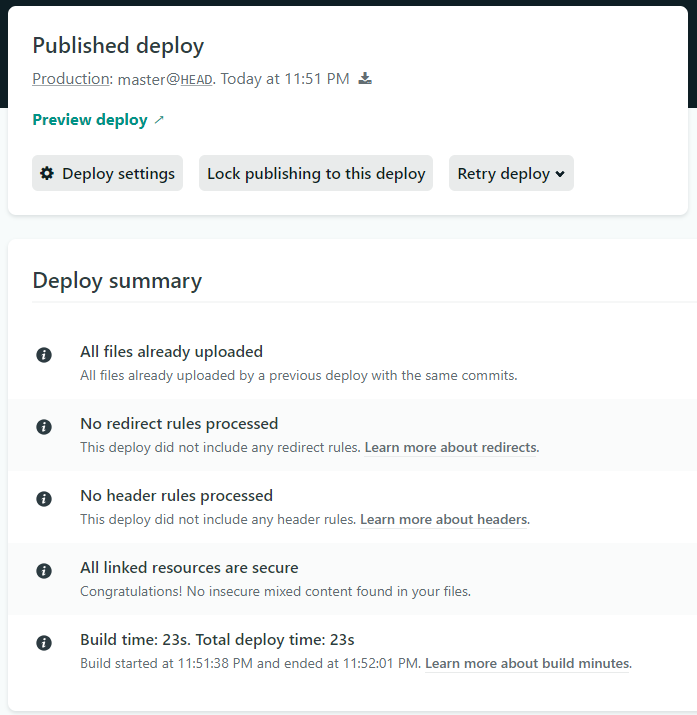The image size is (697, 715).
Task: Open Learn more about headers
Action: point(443,520)
